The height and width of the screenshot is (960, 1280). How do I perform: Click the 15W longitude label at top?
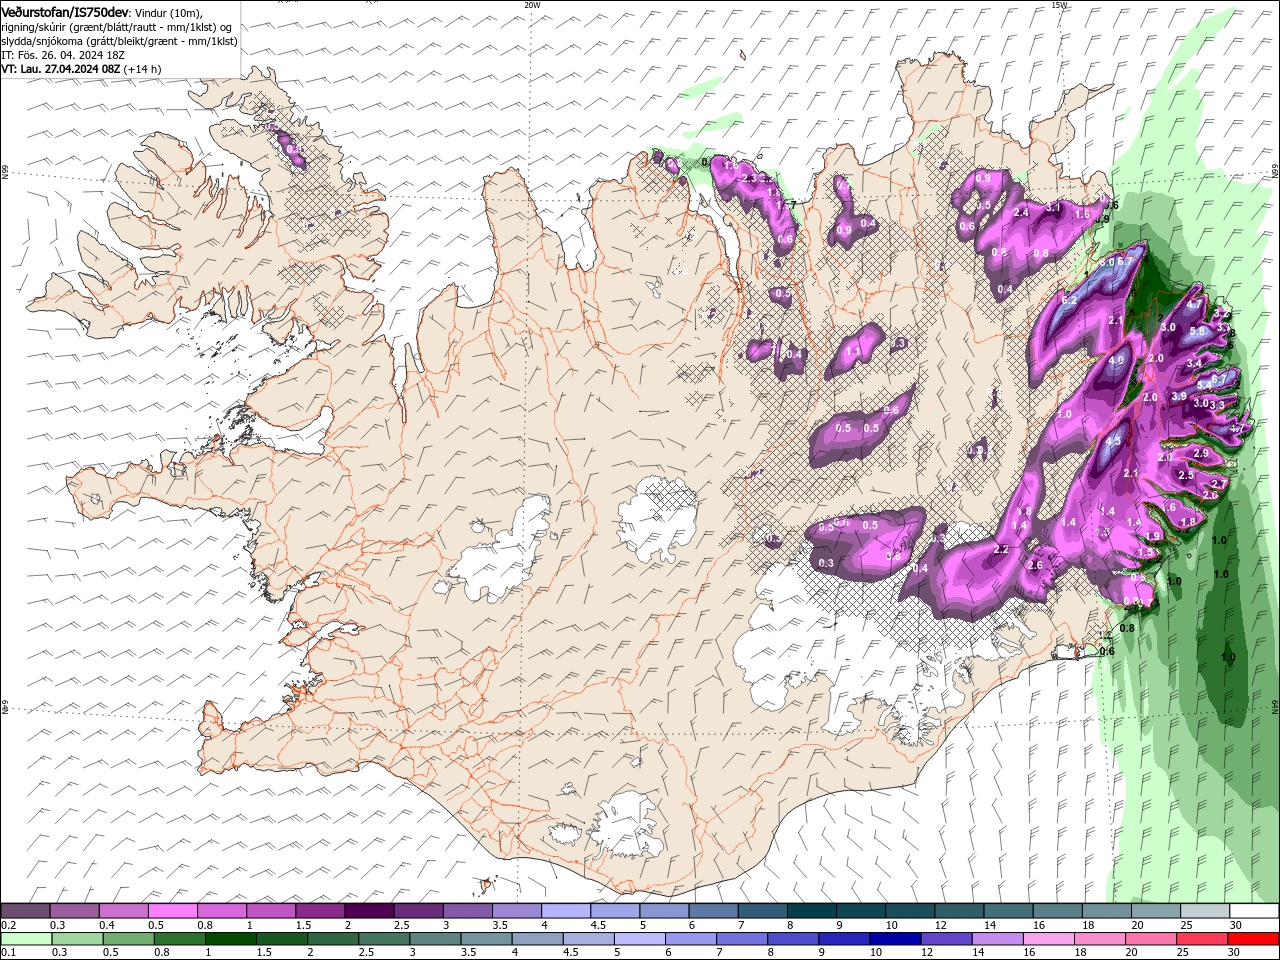(x=1059, y=5)
